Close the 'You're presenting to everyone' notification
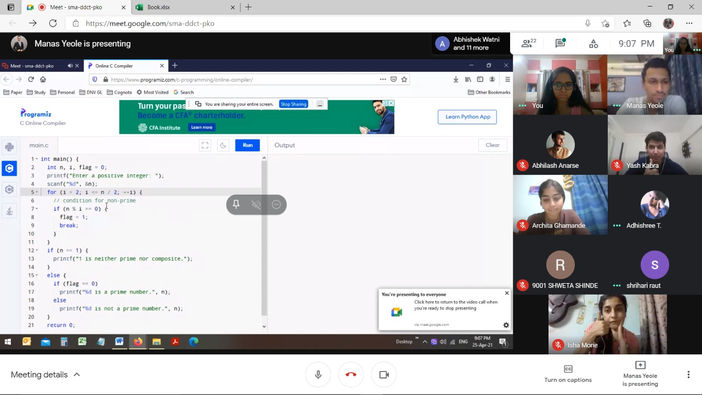 tap(507, 293)
